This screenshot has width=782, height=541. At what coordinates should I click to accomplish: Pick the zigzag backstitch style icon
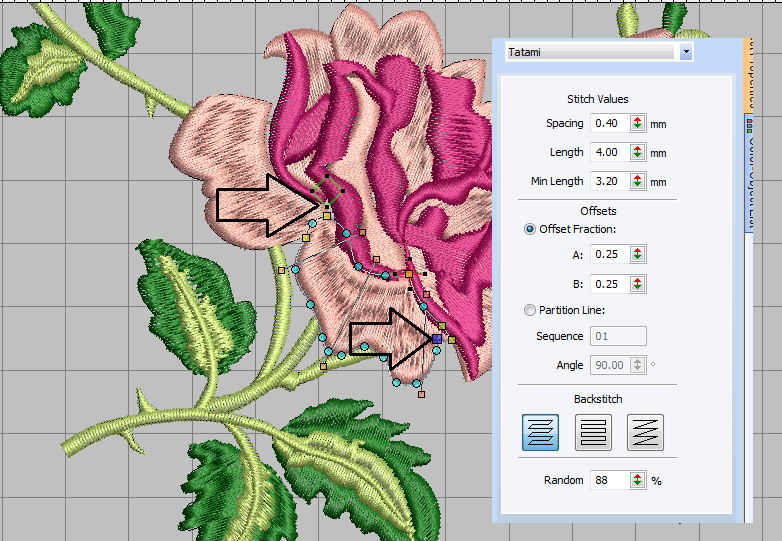coord(645,432)
